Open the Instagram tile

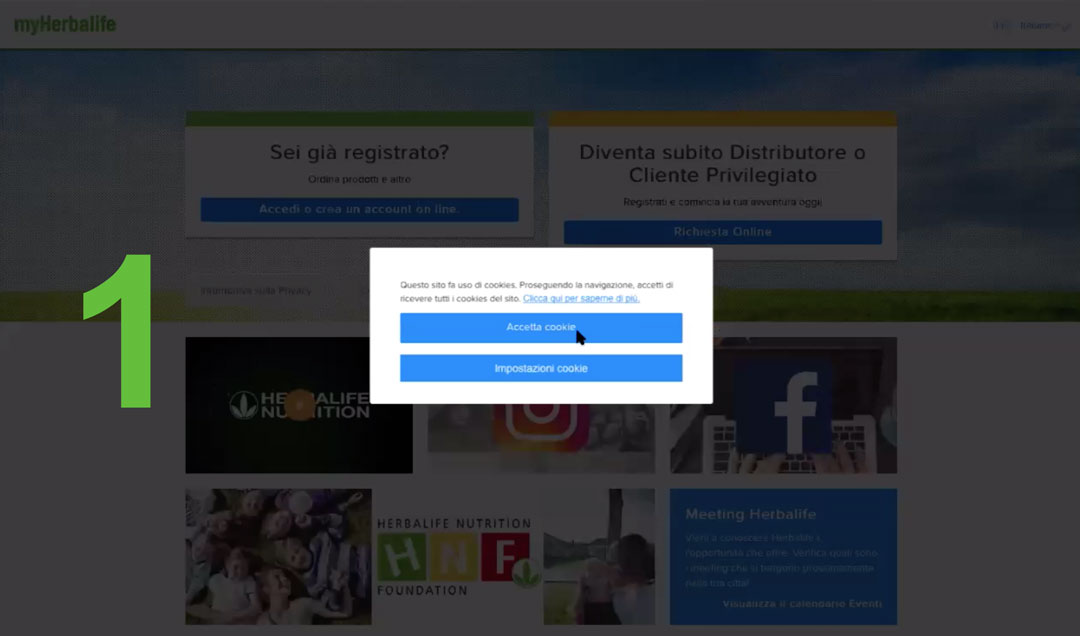tap(541, 438)
